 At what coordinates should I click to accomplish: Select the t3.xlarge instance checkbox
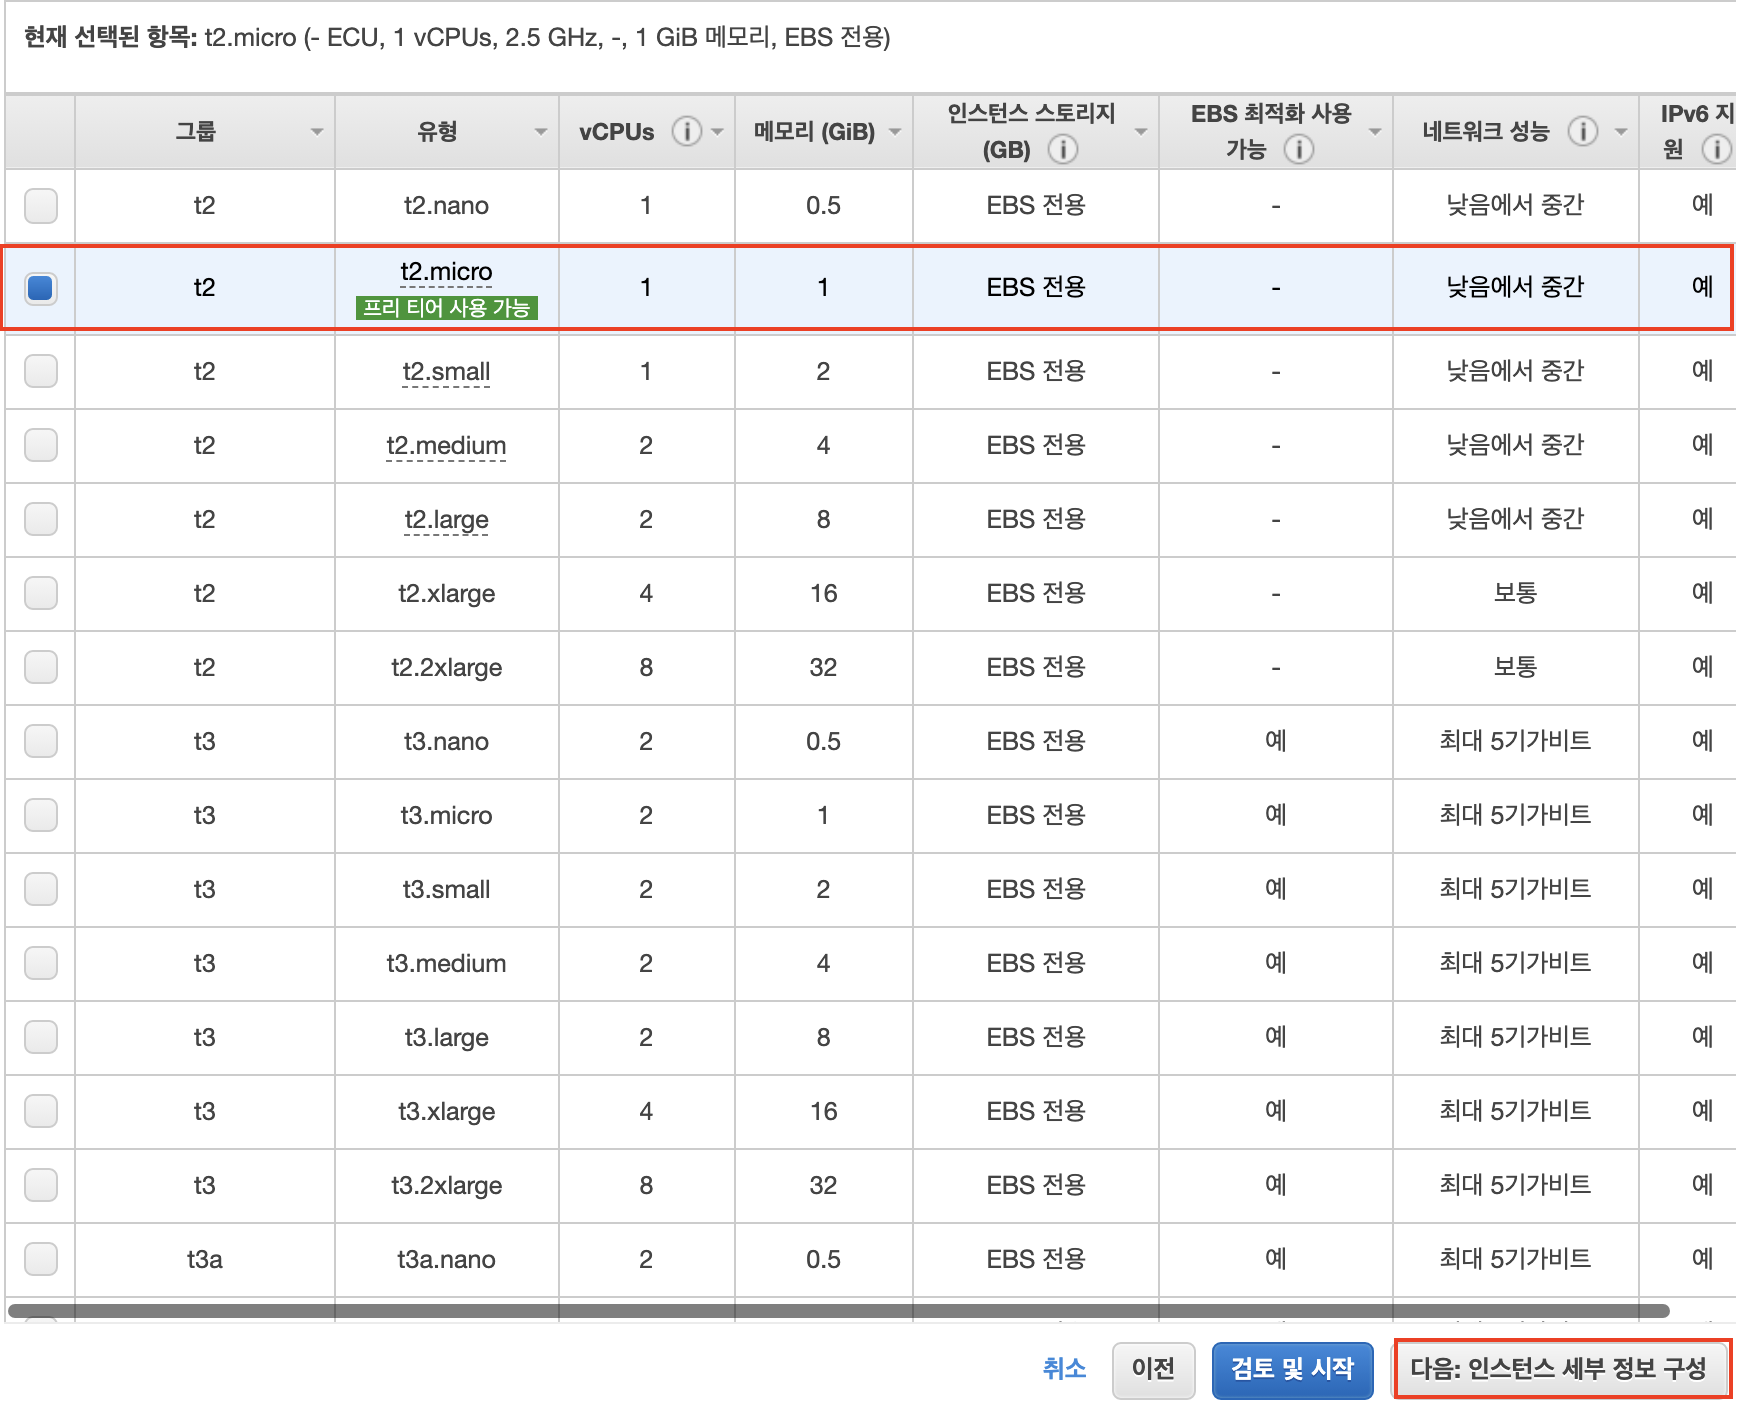[x=41, y=1111]
